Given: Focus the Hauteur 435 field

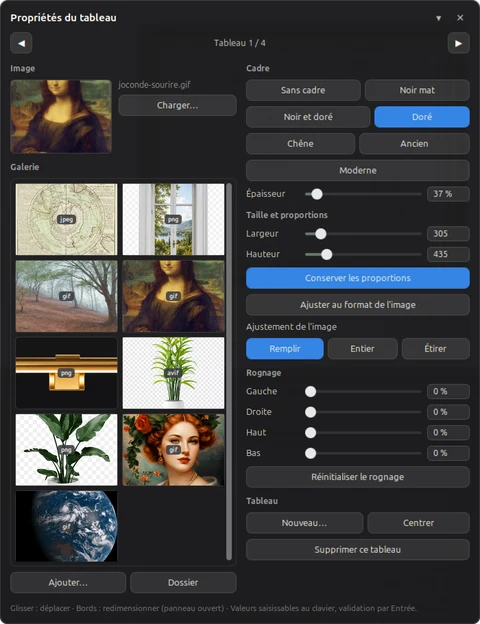Looking at the screenshot, I should (x=448, y=254).
